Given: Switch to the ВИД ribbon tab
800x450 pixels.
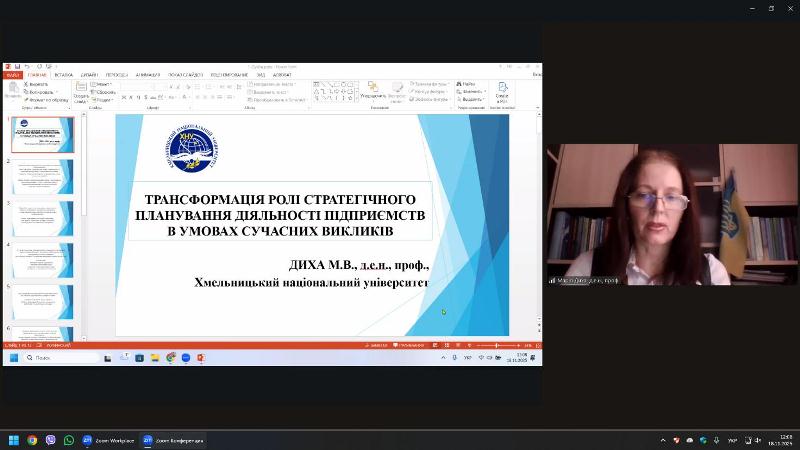Looking at the screenshot, I should [x=261, y=75].
